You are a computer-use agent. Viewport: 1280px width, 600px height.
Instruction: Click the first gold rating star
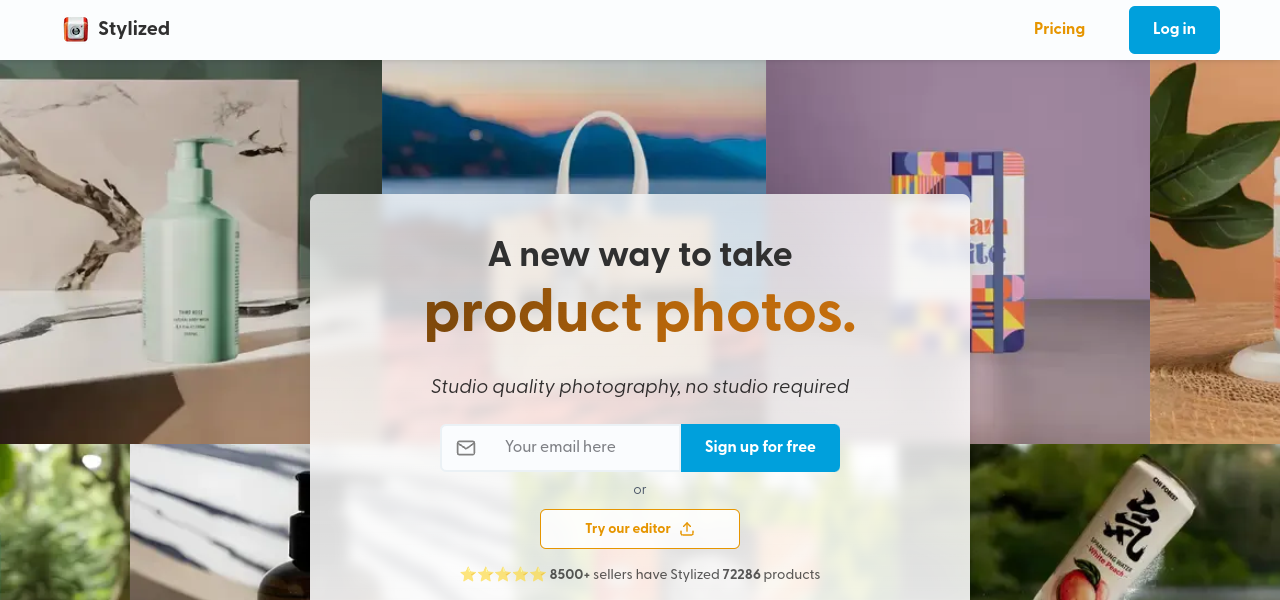point(468,575)
